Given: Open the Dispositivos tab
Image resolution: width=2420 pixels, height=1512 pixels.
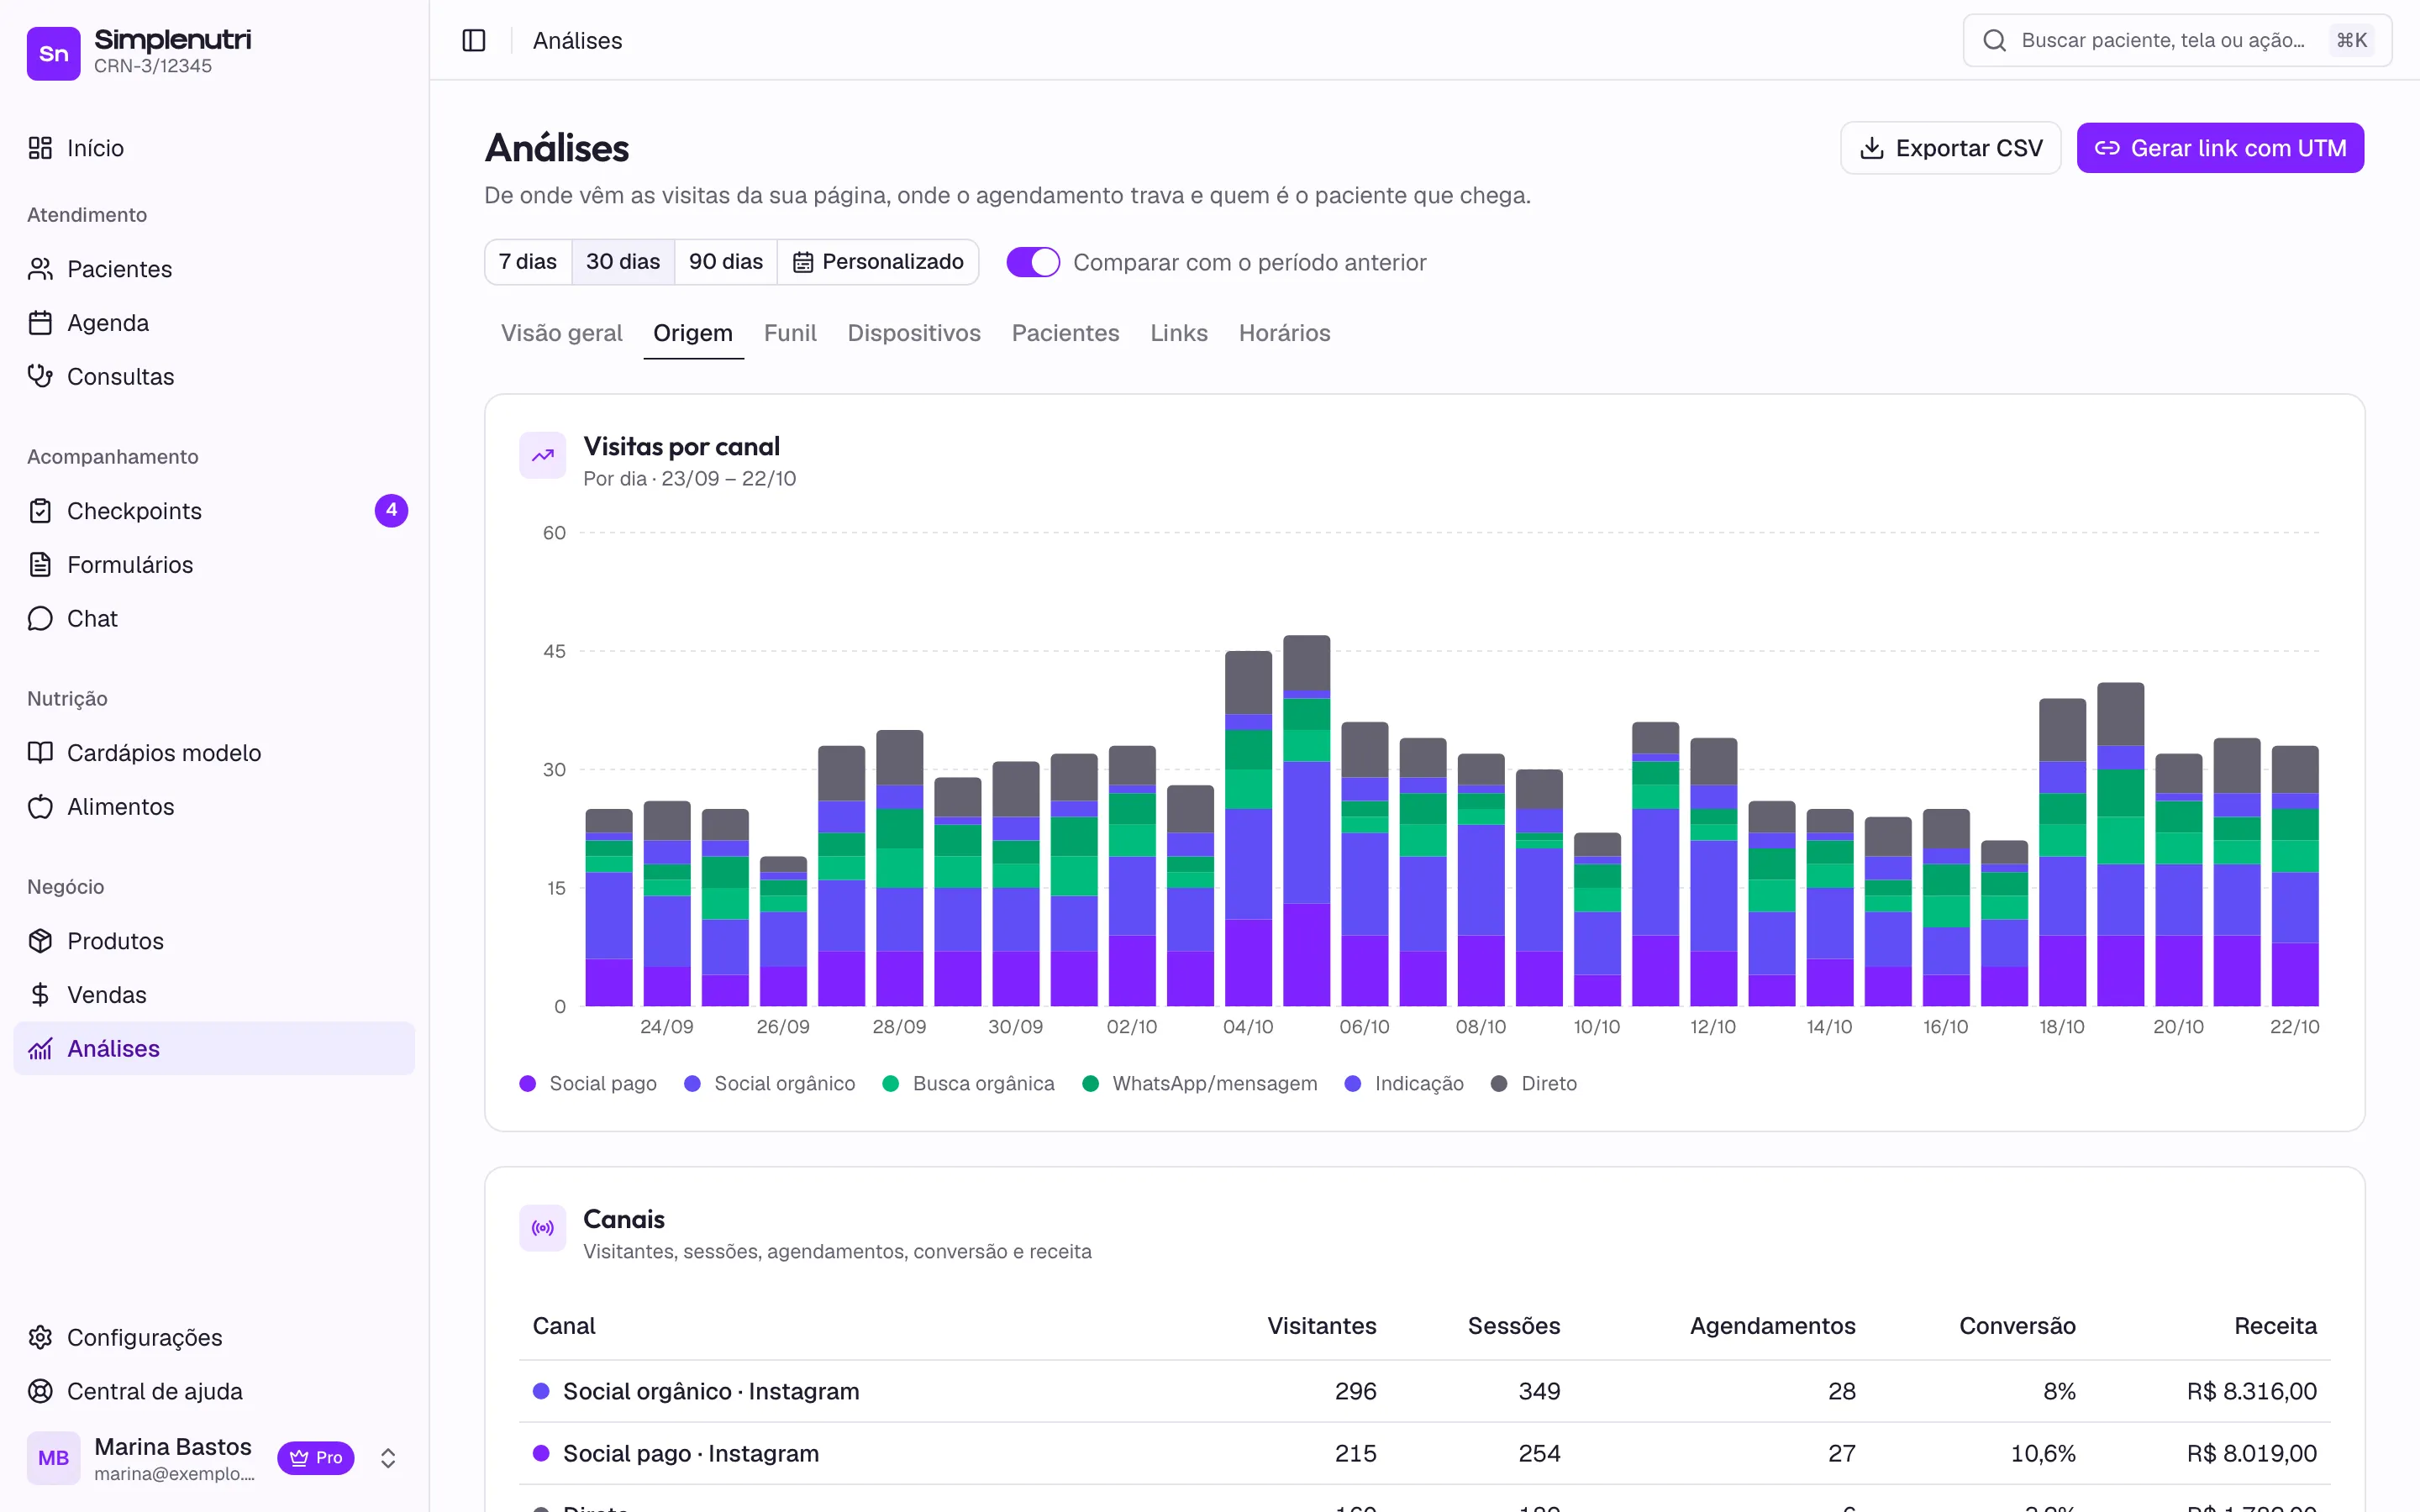Looking at the screenshot, I should click(914, 333).
